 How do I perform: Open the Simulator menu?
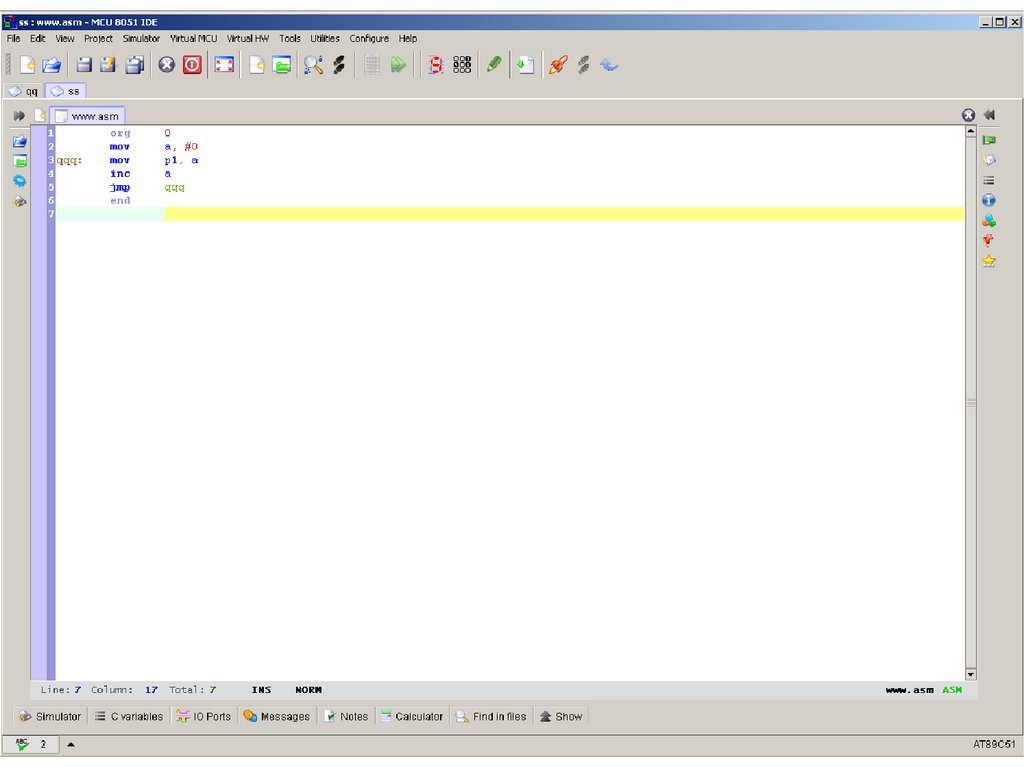click(x=141, y=38)
